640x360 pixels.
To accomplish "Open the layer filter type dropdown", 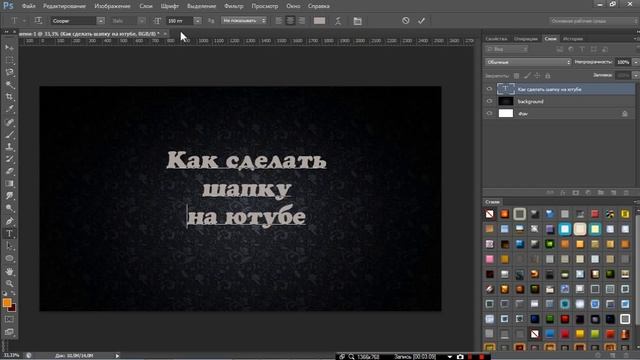I will click(506, 49).
